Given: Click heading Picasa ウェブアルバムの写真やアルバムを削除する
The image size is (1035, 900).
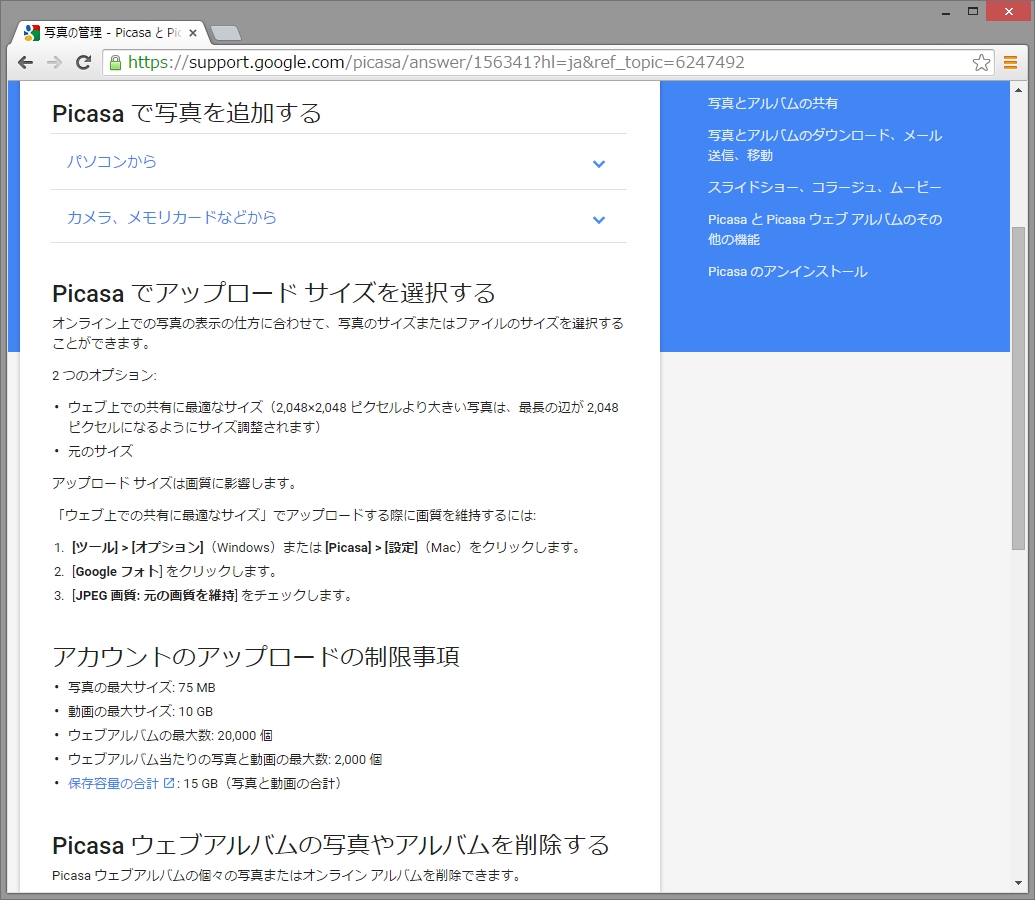Looking at the screenshot, I should 331,845.
